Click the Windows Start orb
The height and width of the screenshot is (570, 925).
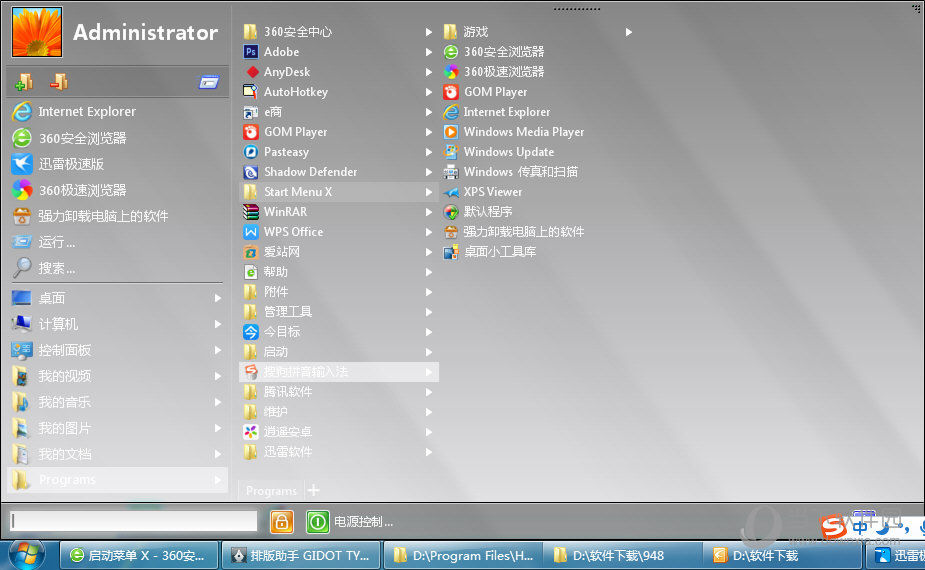(x=27, y=555)
